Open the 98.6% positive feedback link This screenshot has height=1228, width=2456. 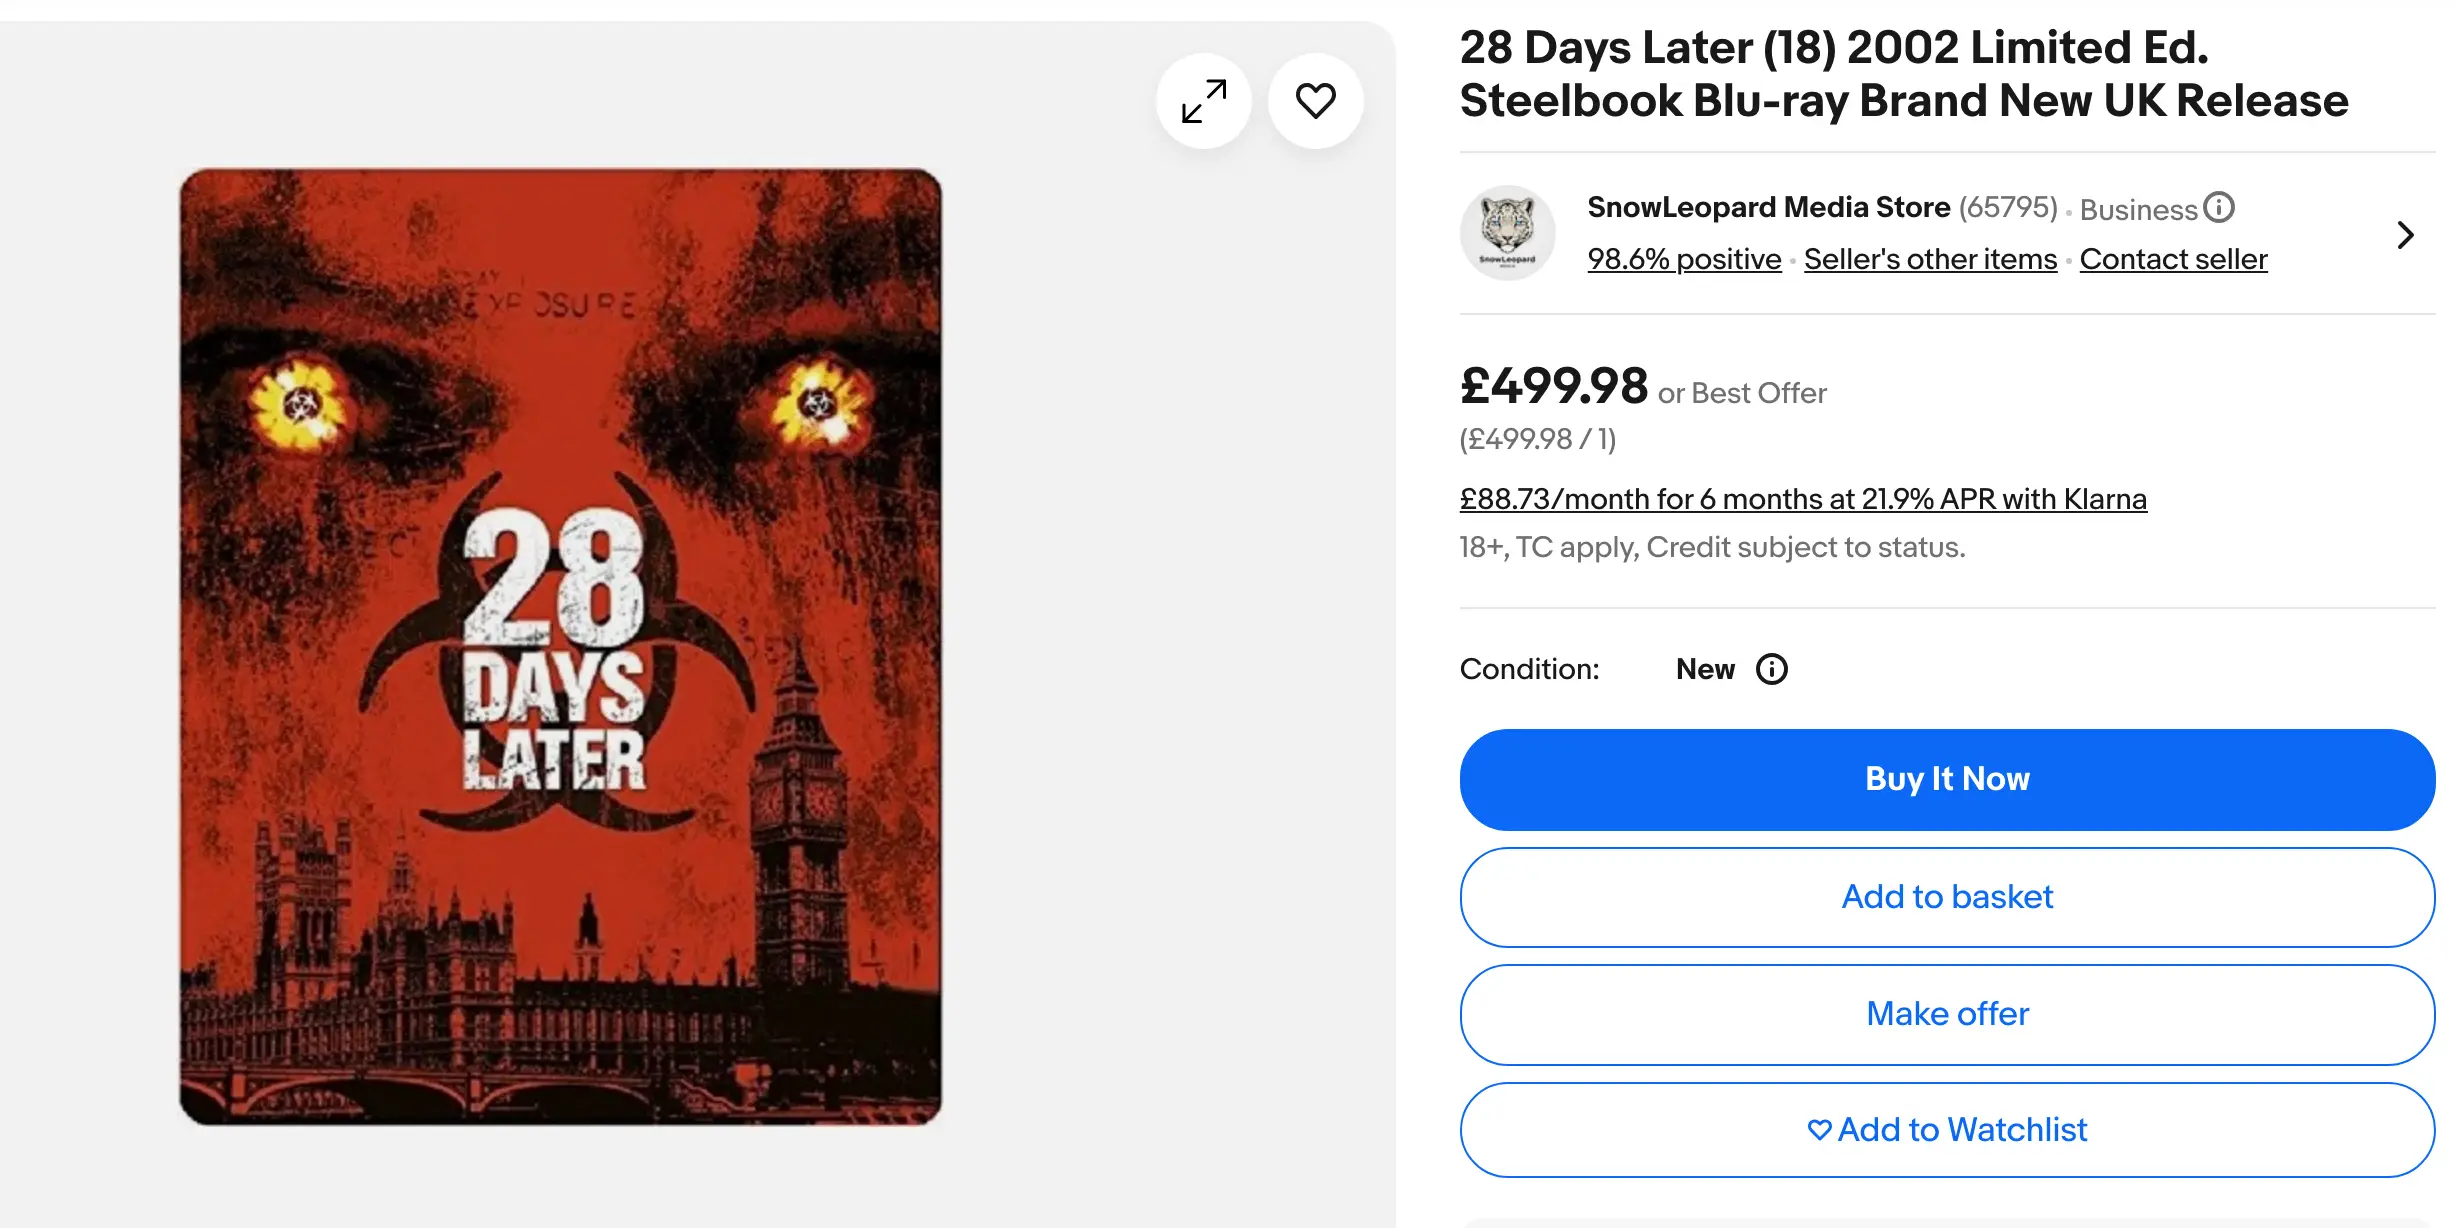click(x=1684, y=258)
